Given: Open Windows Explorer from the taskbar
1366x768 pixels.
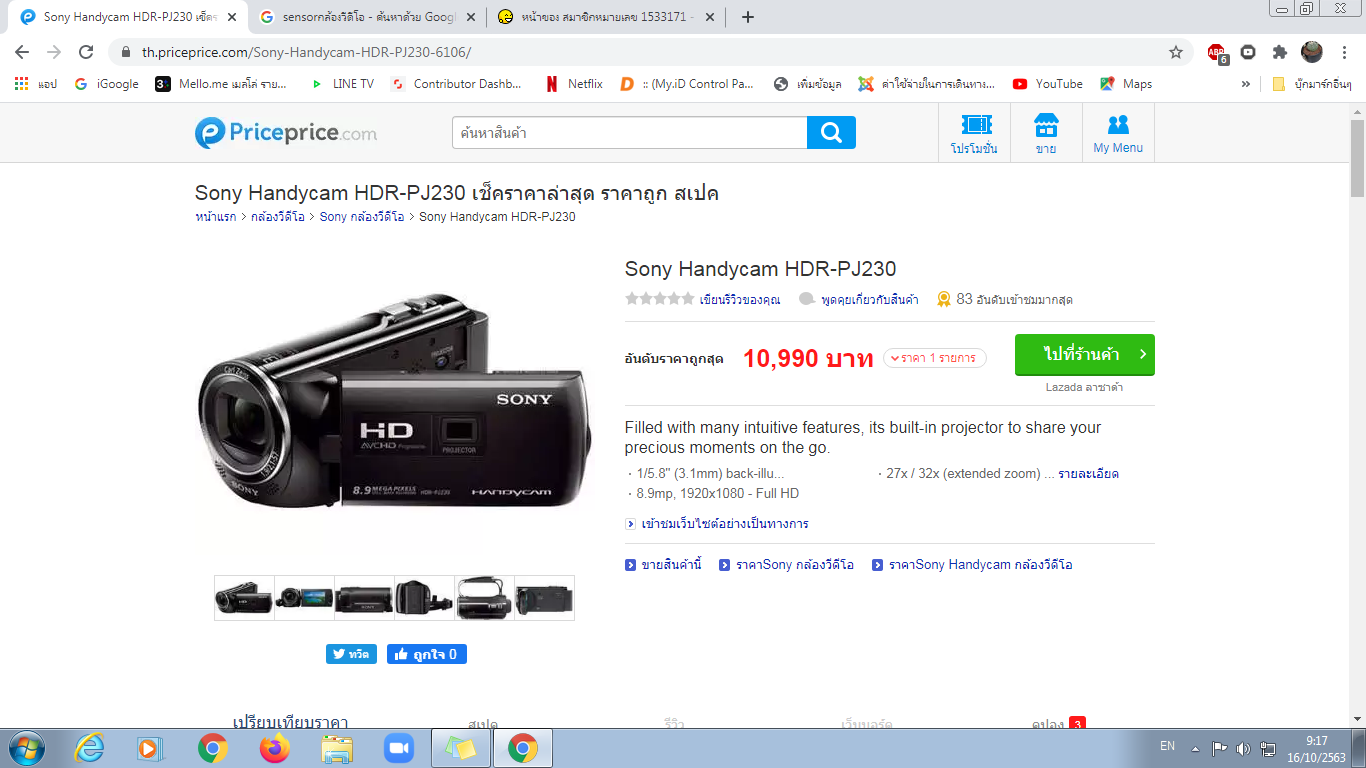Looking at the screenshot, I should 337,748.
